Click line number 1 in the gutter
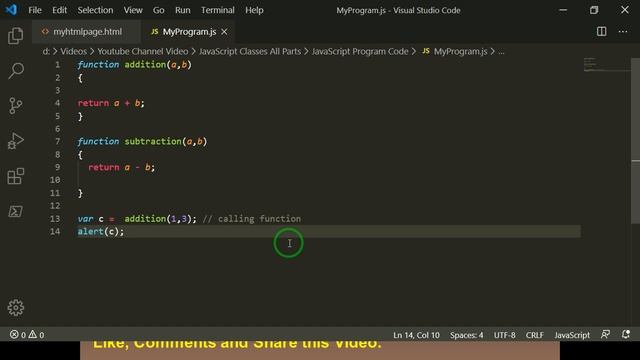Screen dimensions: 640x360 coord(58,64)
